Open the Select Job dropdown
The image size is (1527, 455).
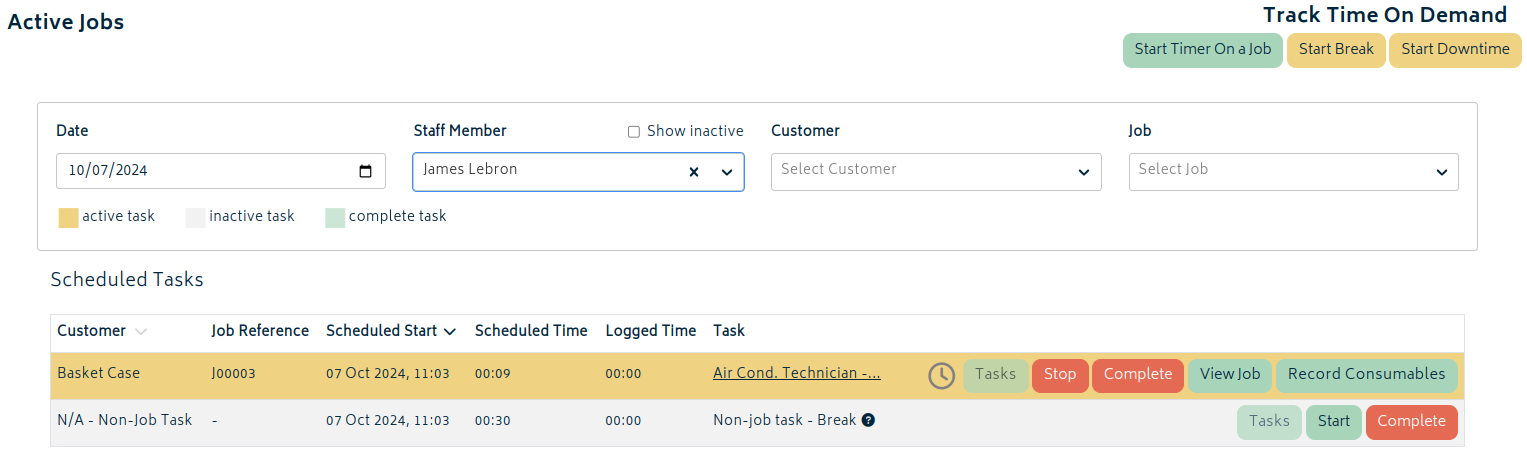tap(1293, 171)
